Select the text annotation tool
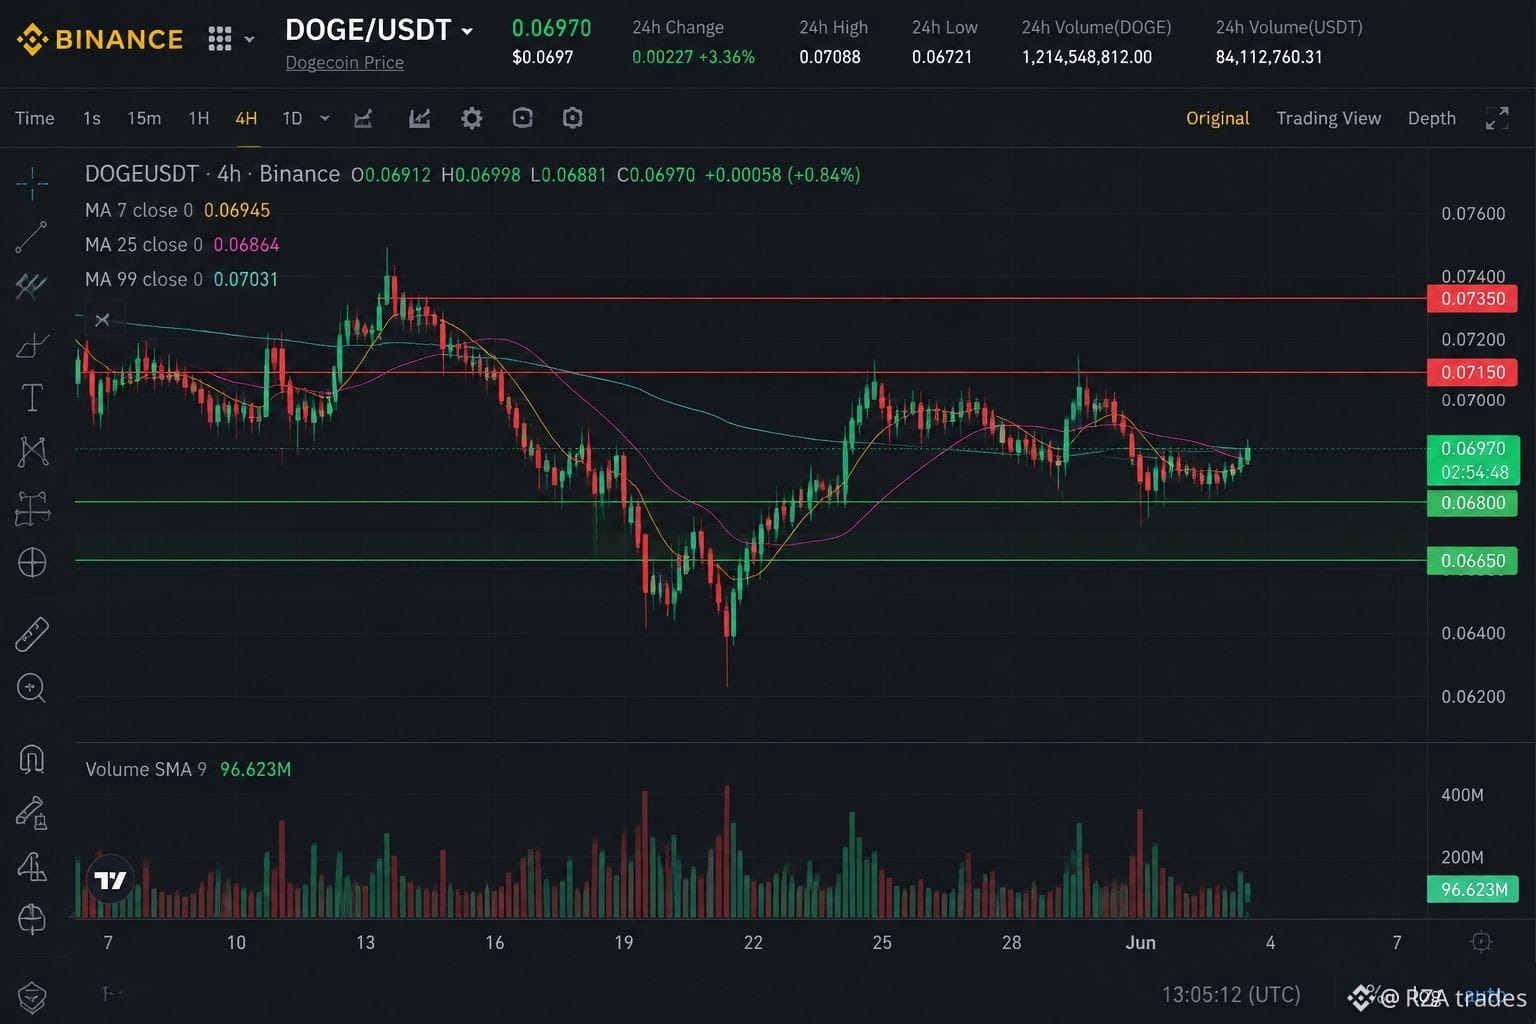The height and width of the screenshot is (1024, 1536). [32, 398]
